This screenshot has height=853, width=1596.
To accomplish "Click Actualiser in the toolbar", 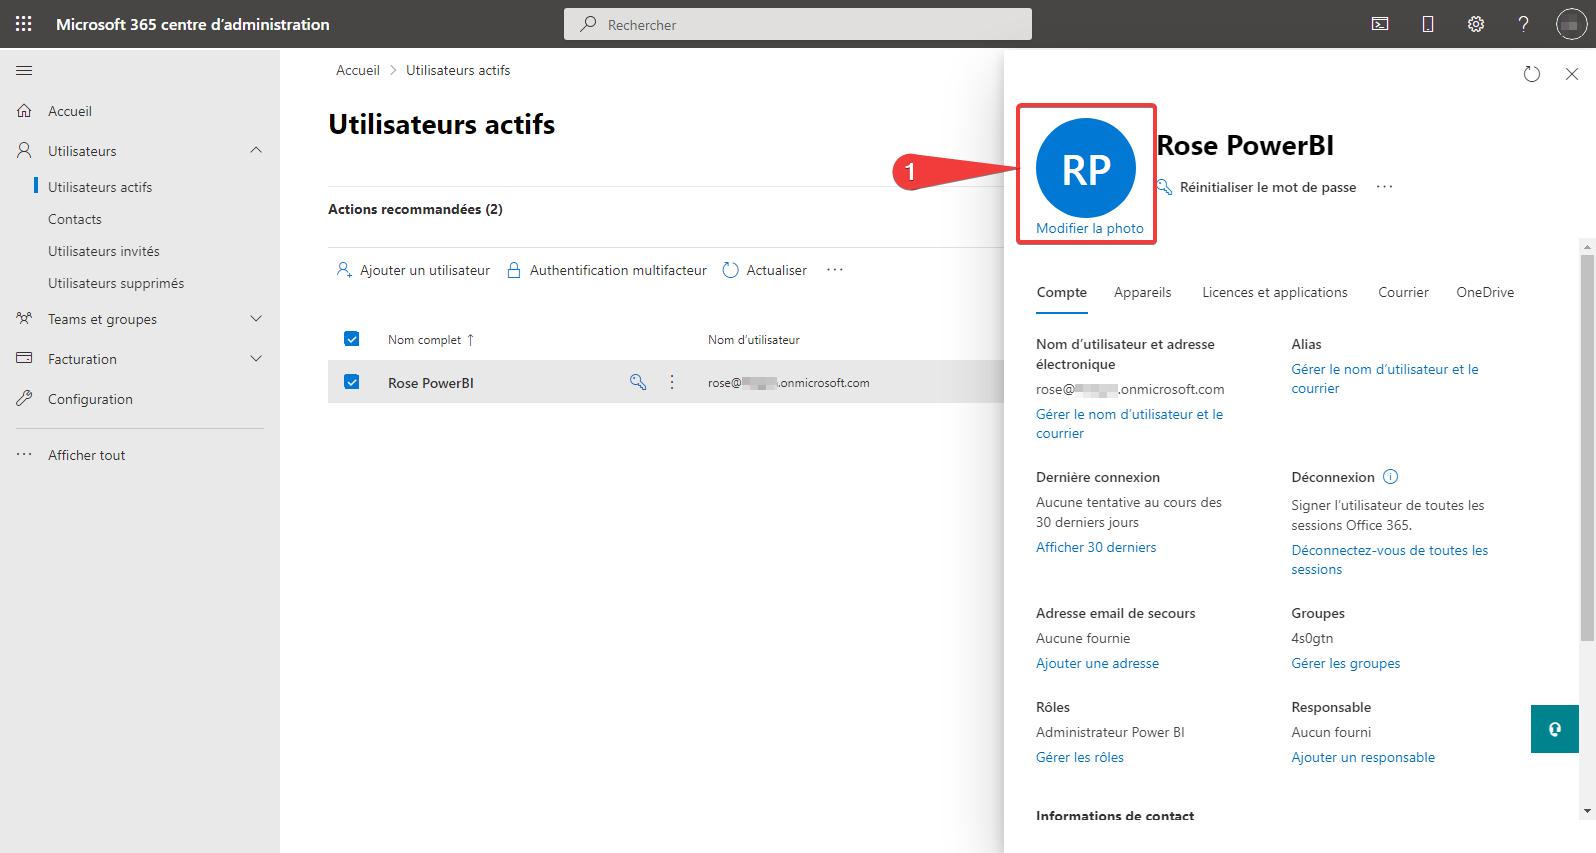I will (765, 270).
